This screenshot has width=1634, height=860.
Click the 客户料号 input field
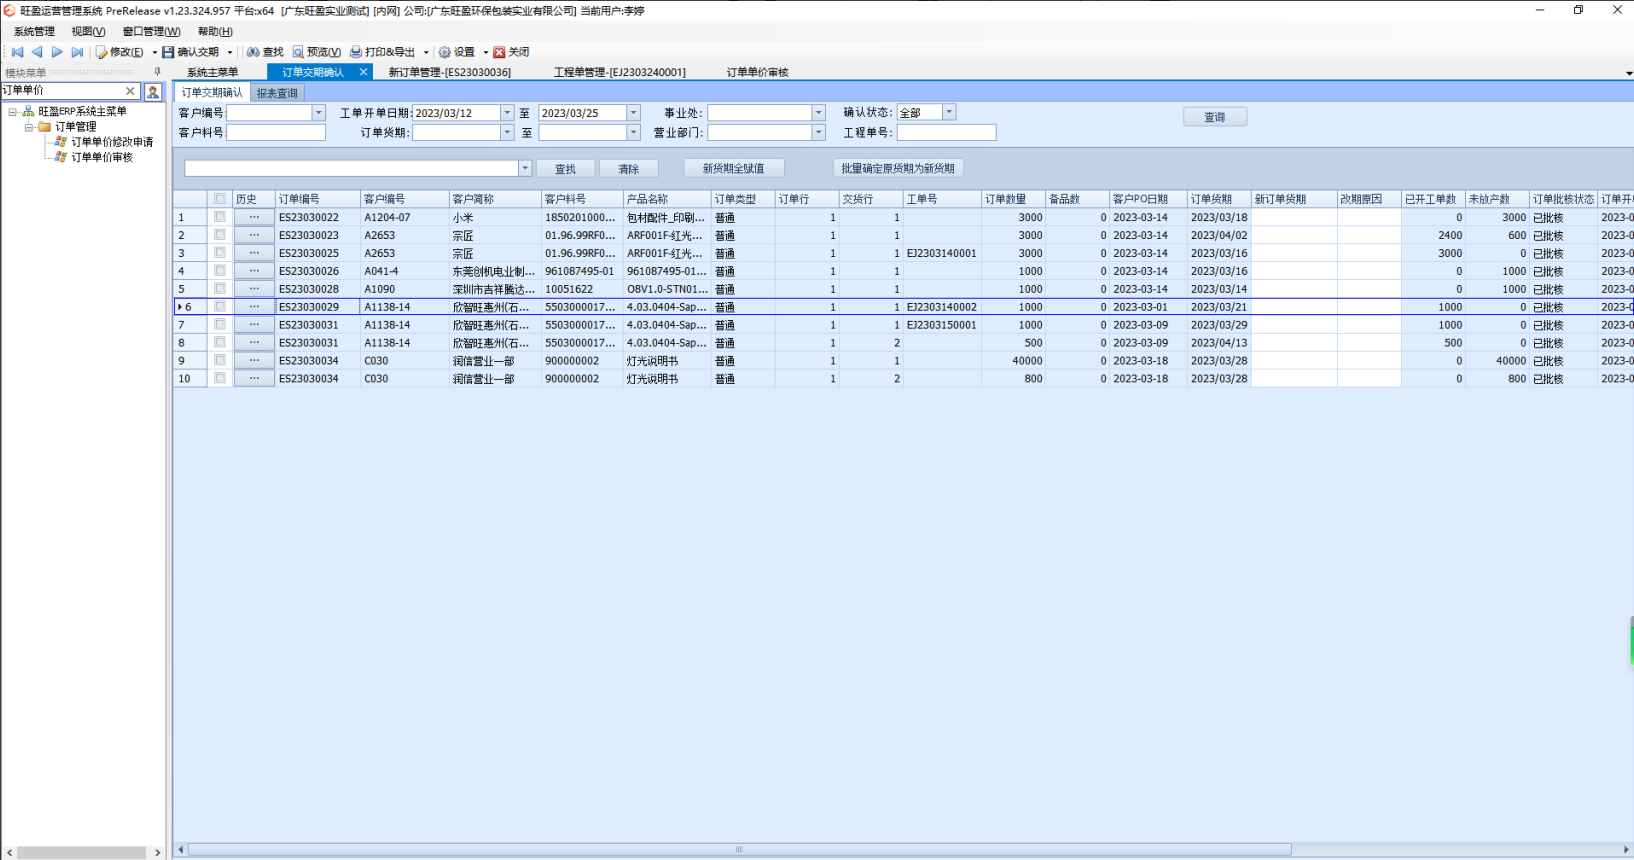pyautogui.click(x=276, y=132)
